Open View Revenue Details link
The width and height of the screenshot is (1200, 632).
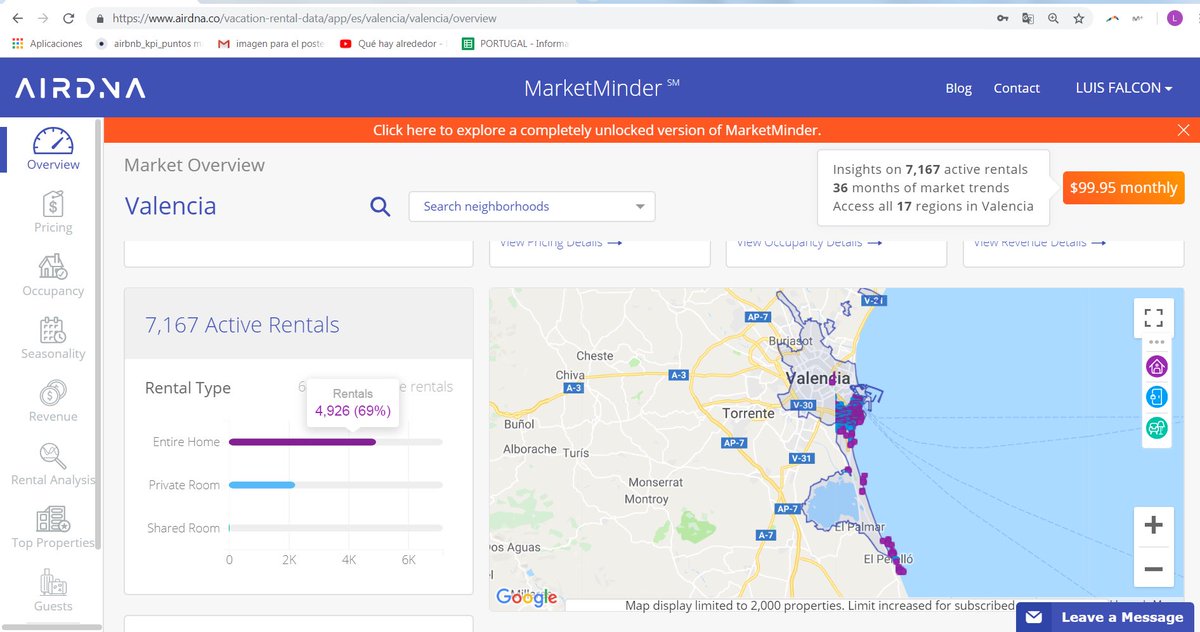tap(1040, 243)
